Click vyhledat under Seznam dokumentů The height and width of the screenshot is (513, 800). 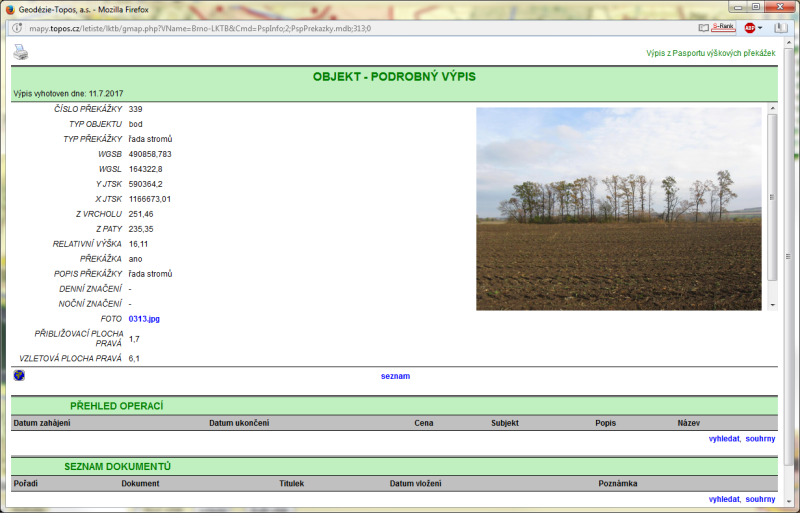pos(724,499)
